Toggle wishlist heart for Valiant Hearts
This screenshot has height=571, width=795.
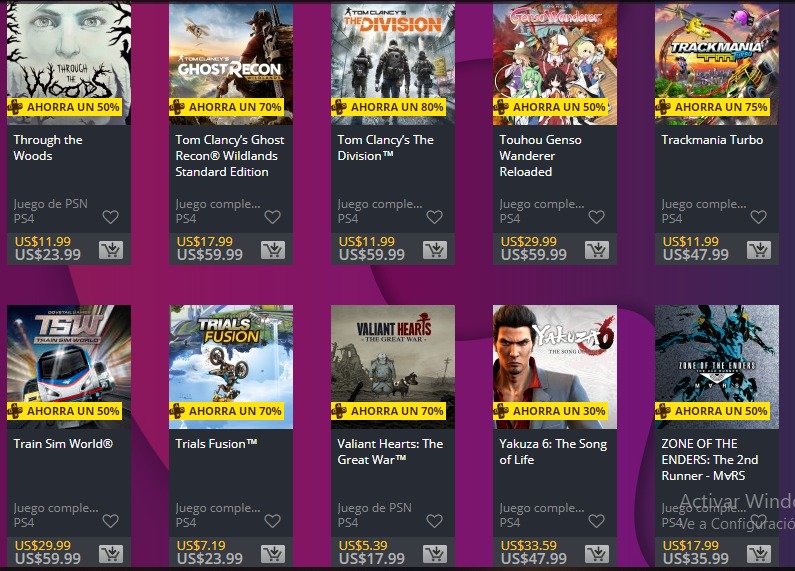435,521
